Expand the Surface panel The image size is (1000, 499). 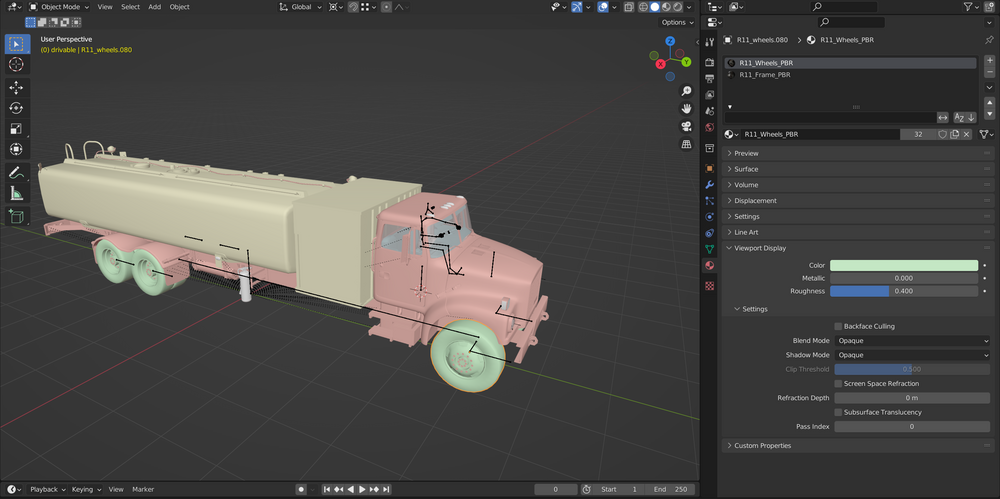[746, 169]
